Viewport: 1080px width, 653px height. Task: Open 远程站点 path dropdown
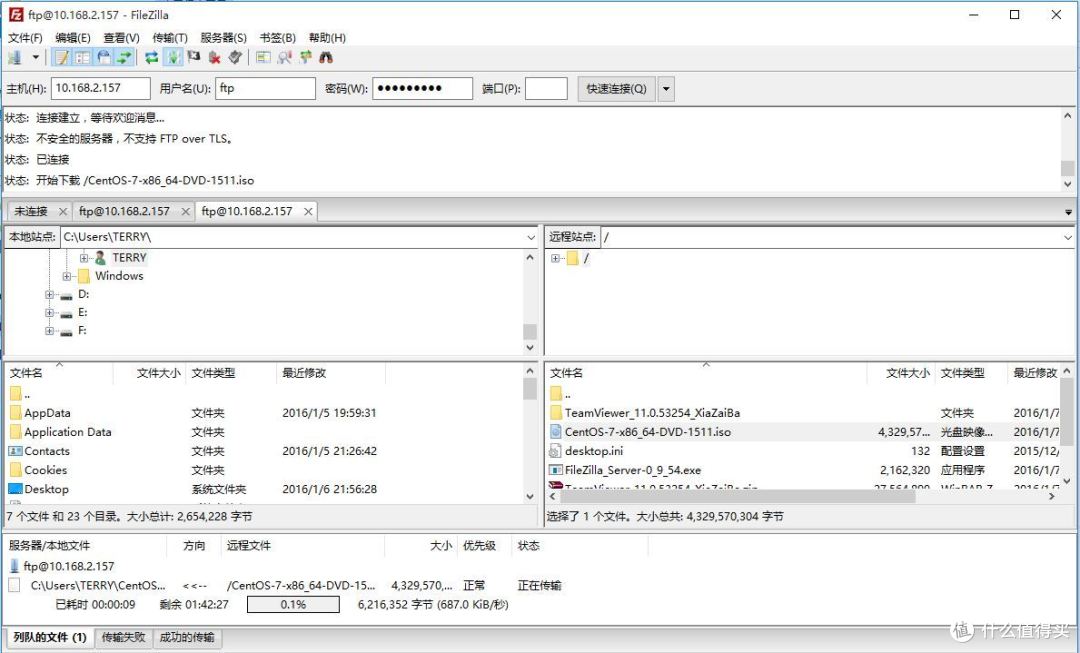[1068, 237]
